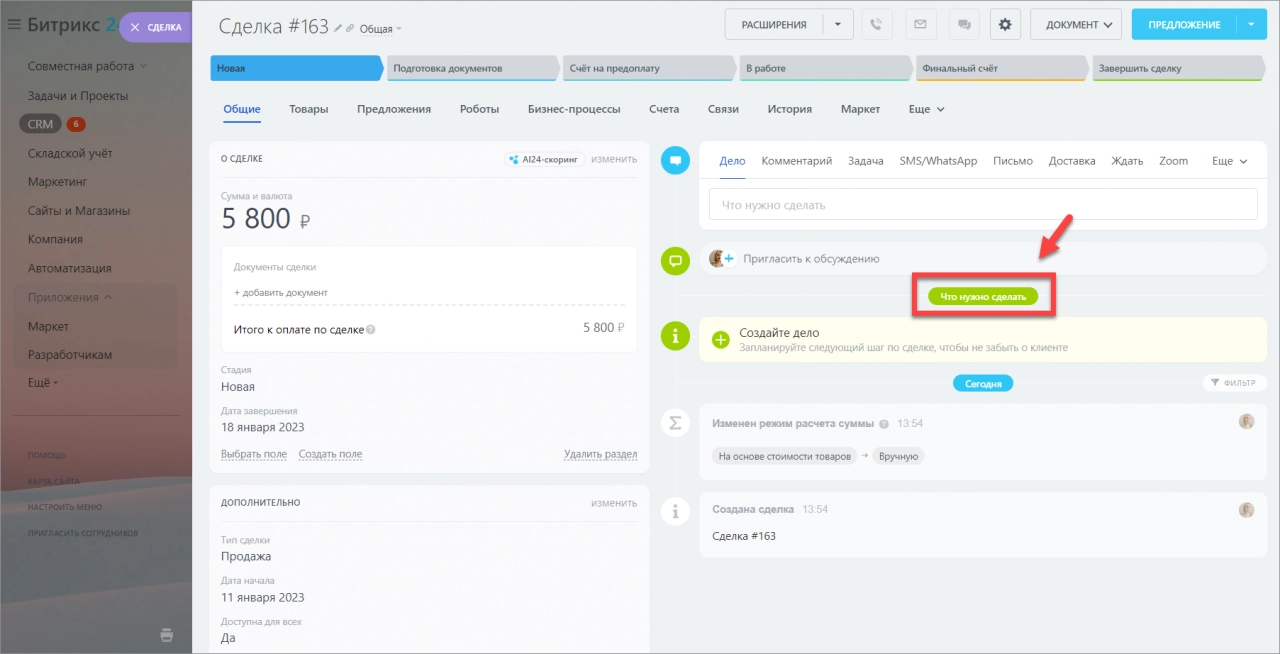The height and width of the screenshot is (654, 1280).
Task: Click the добавить документ link
Action: [x=281, y=292]
